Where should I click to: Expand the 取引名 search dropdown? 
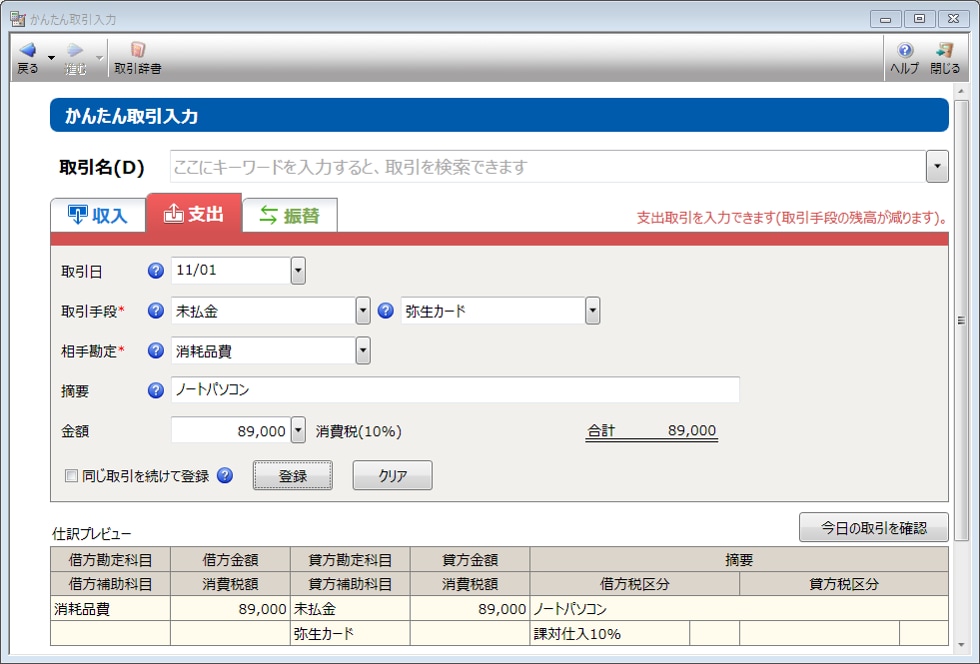[937, 167]
